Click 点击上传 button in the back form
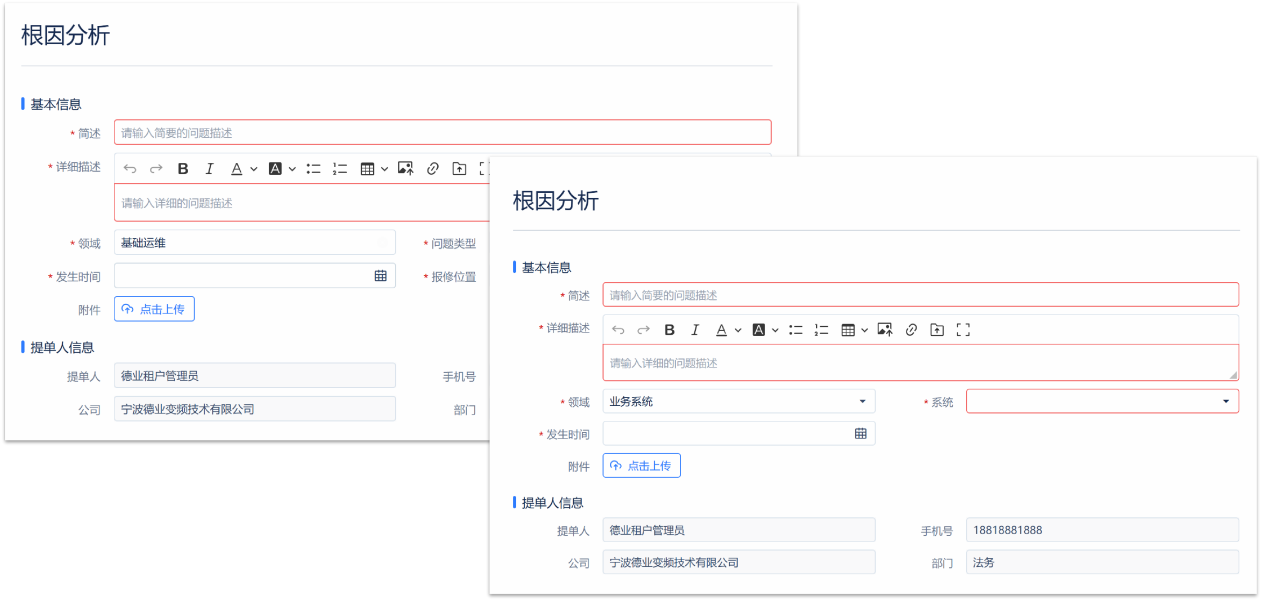 pyautogui.click(x=154, y=309)
